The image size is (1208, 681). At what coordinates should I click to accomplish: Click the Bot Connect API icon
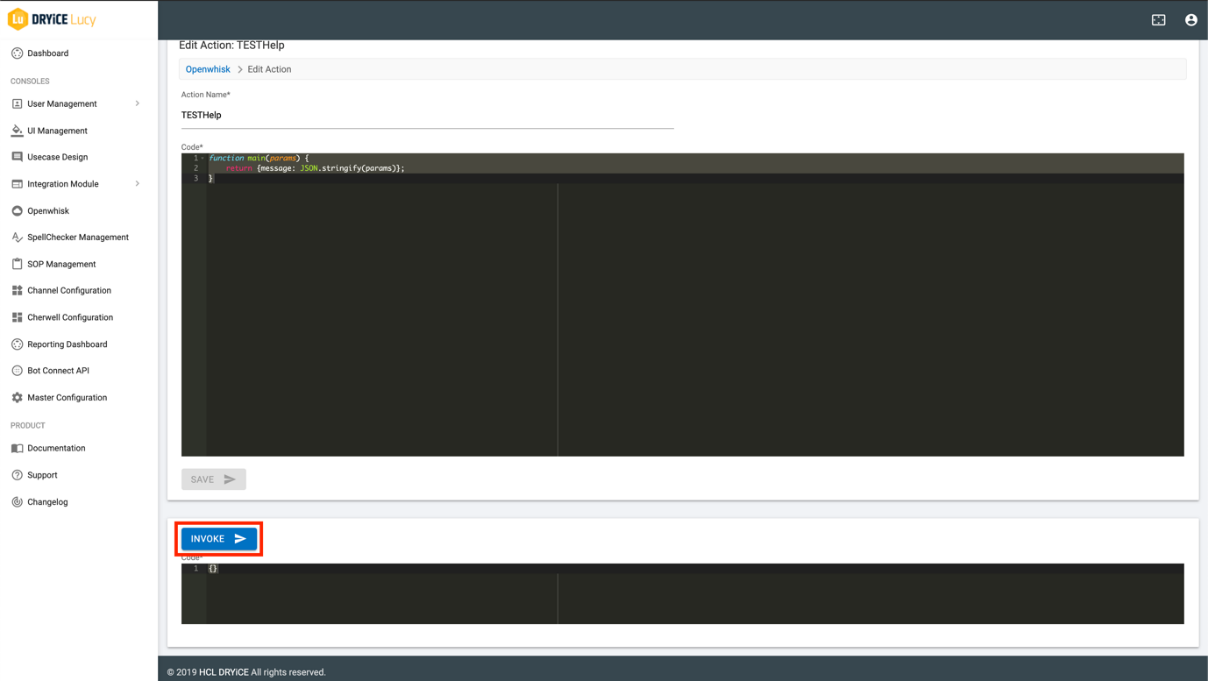tap(17, 370)
